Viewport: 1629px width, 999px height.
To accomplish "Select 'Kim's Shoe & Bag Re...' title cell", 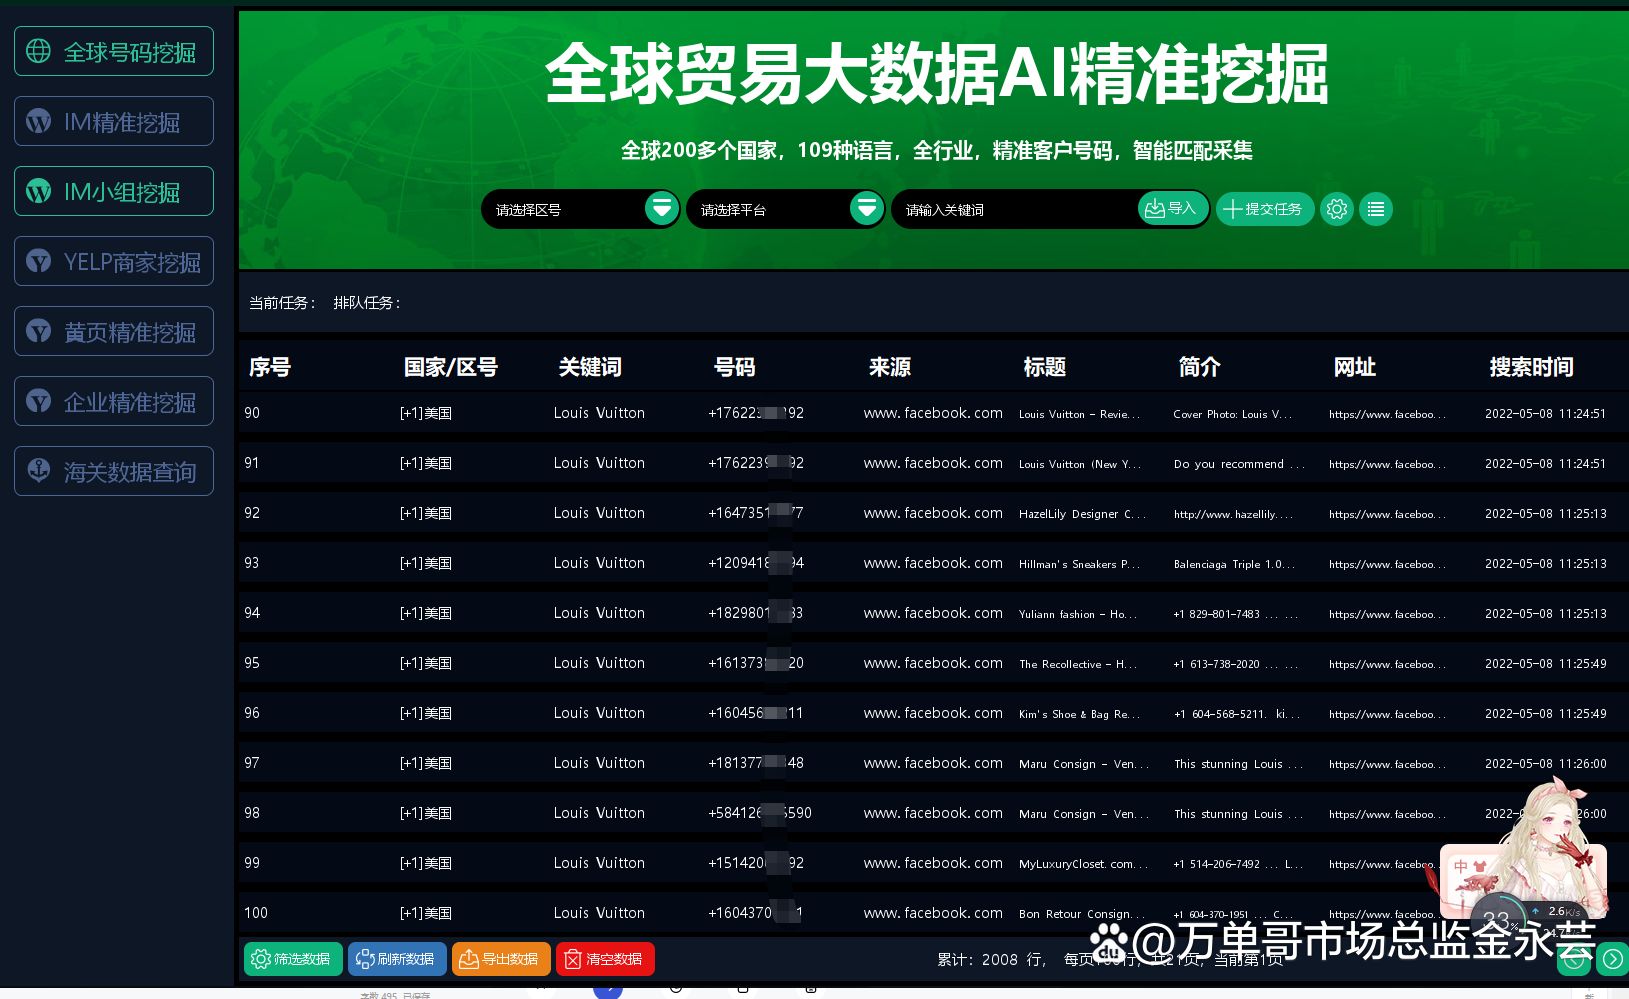I will click(x=1079, y=714).
